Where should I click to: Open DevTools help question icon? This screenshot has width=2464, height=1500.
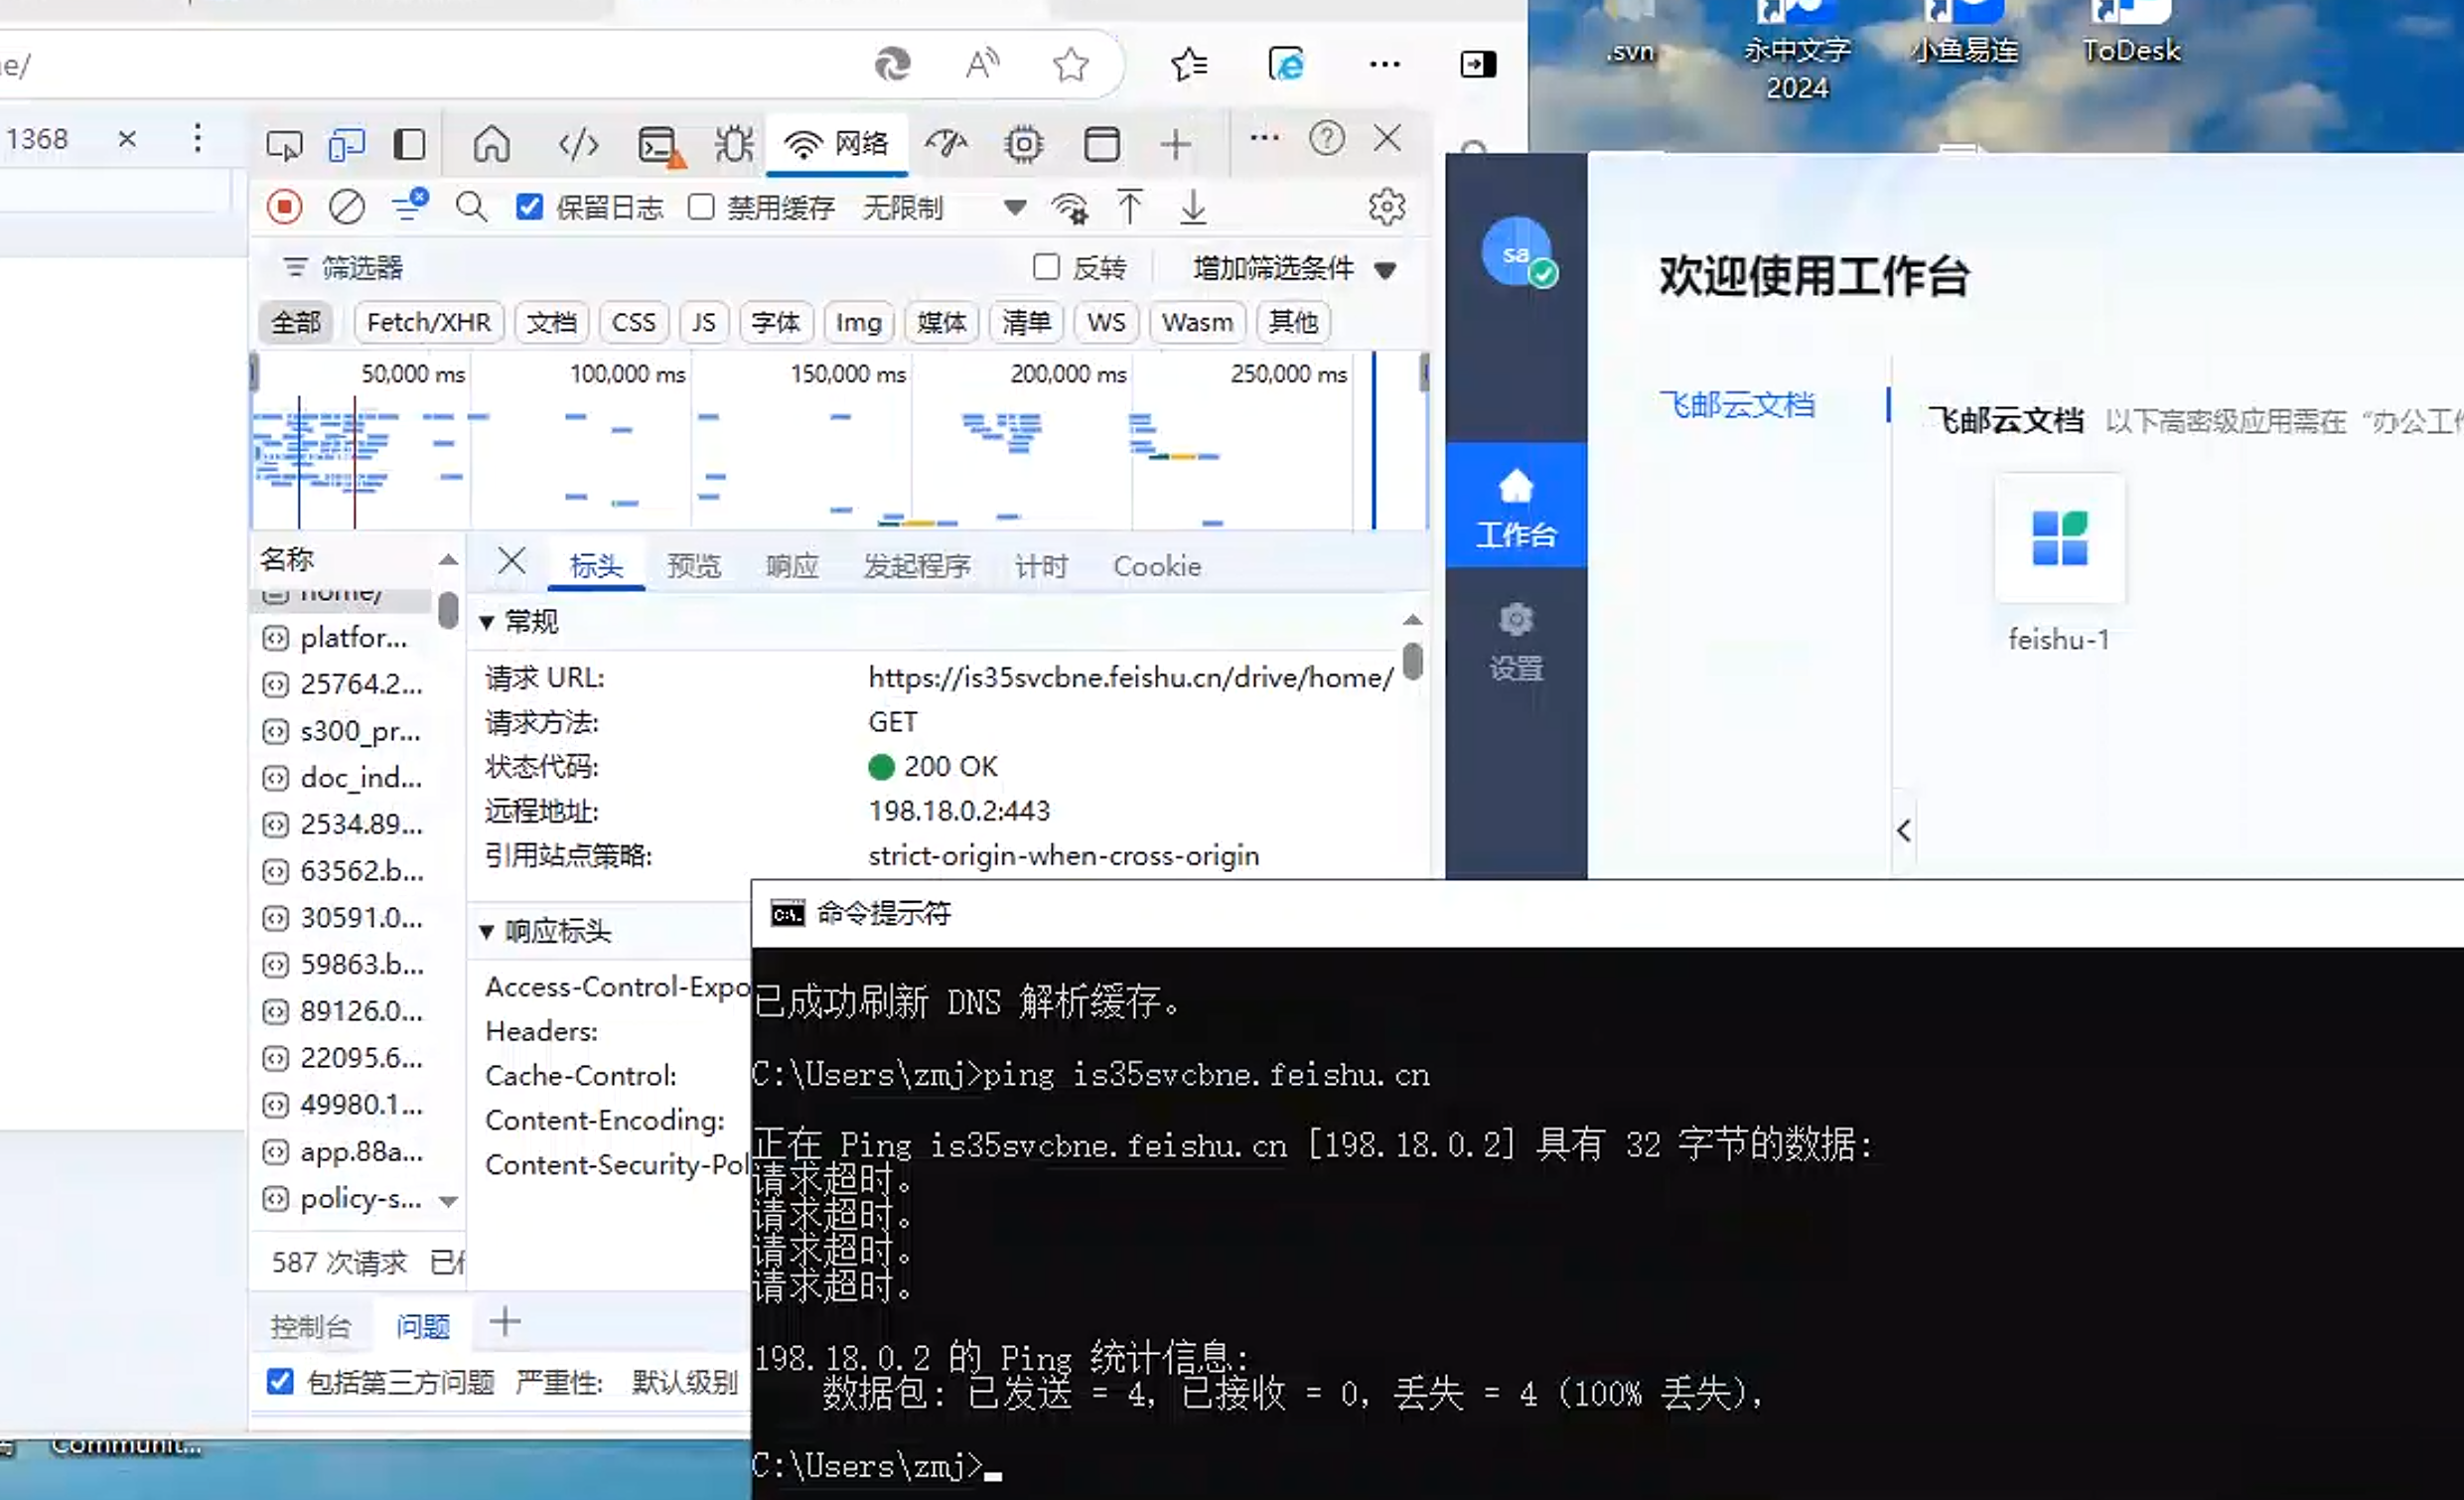pos(1326,138)
